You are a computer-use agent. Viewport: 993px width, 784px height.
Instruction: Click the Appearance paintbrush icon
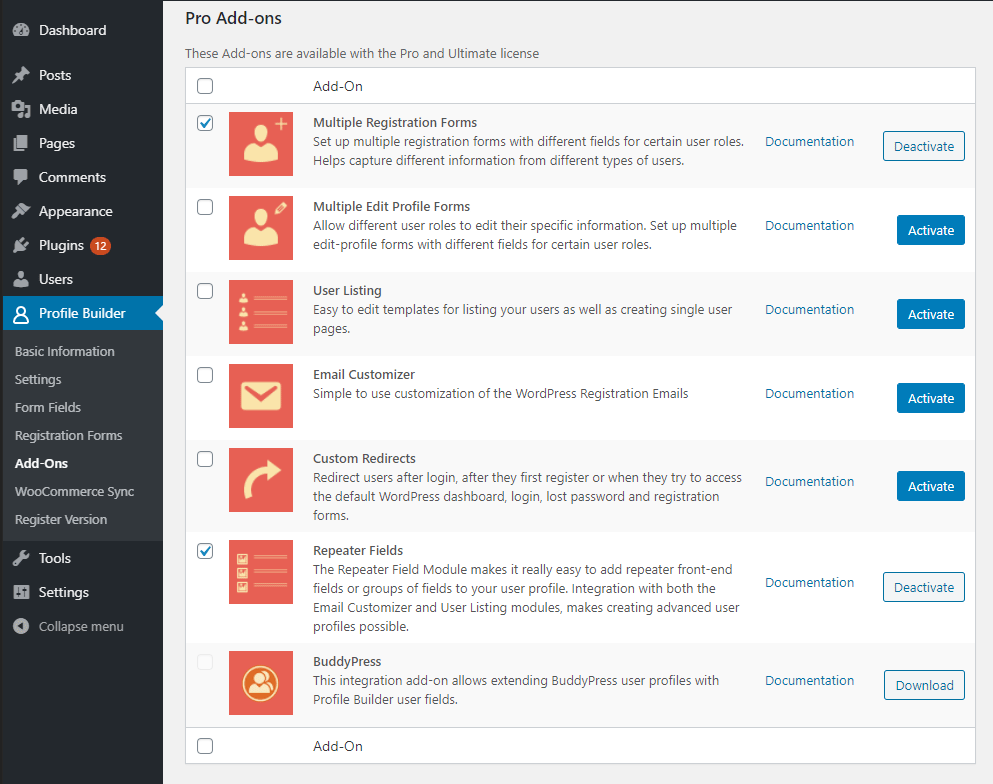[x=21, y=211]
